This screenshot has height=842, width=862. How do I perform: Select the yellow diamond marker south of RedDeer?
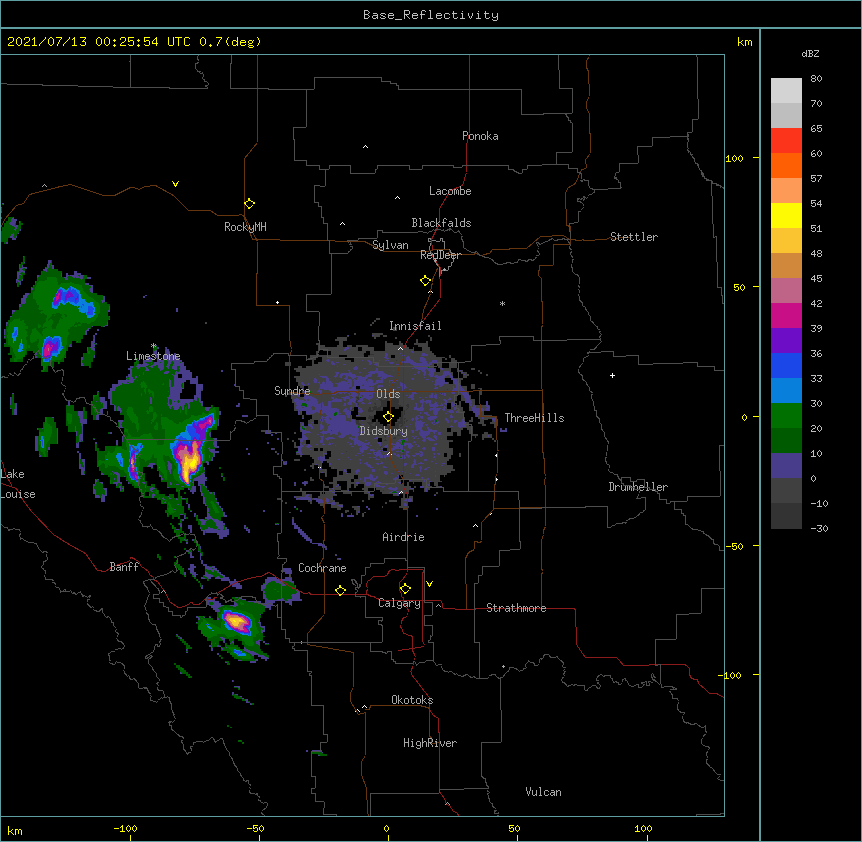[425, 281]
